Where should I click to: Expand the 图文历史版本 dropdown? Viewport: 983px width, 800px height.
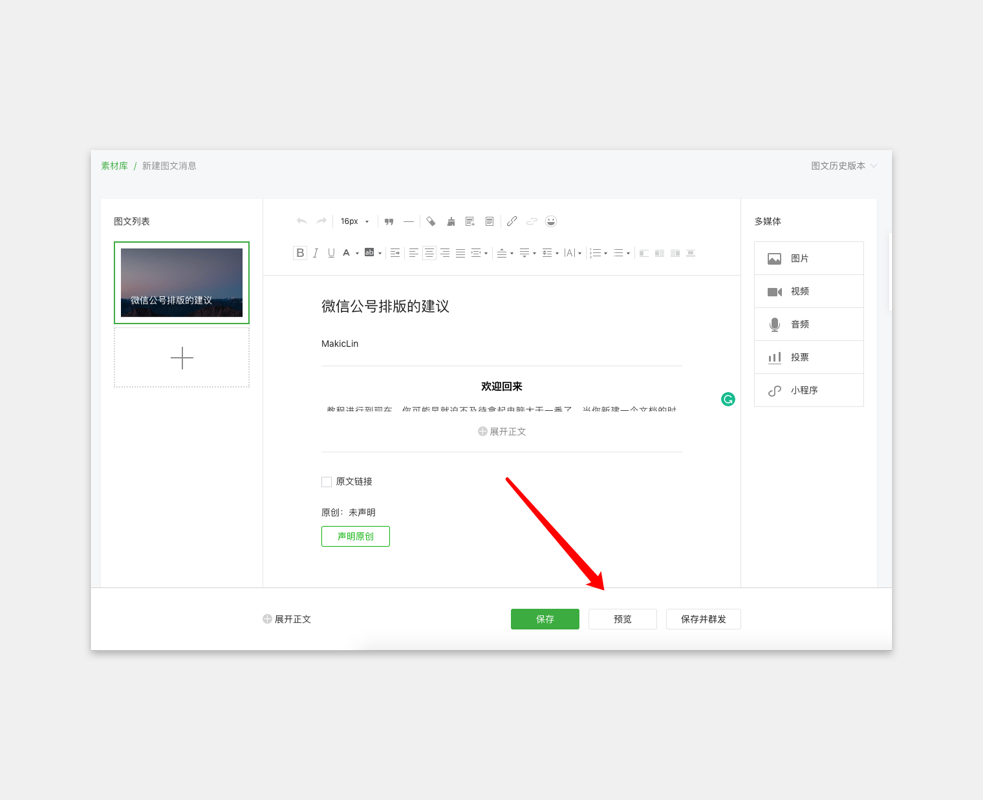pos(844,166)
